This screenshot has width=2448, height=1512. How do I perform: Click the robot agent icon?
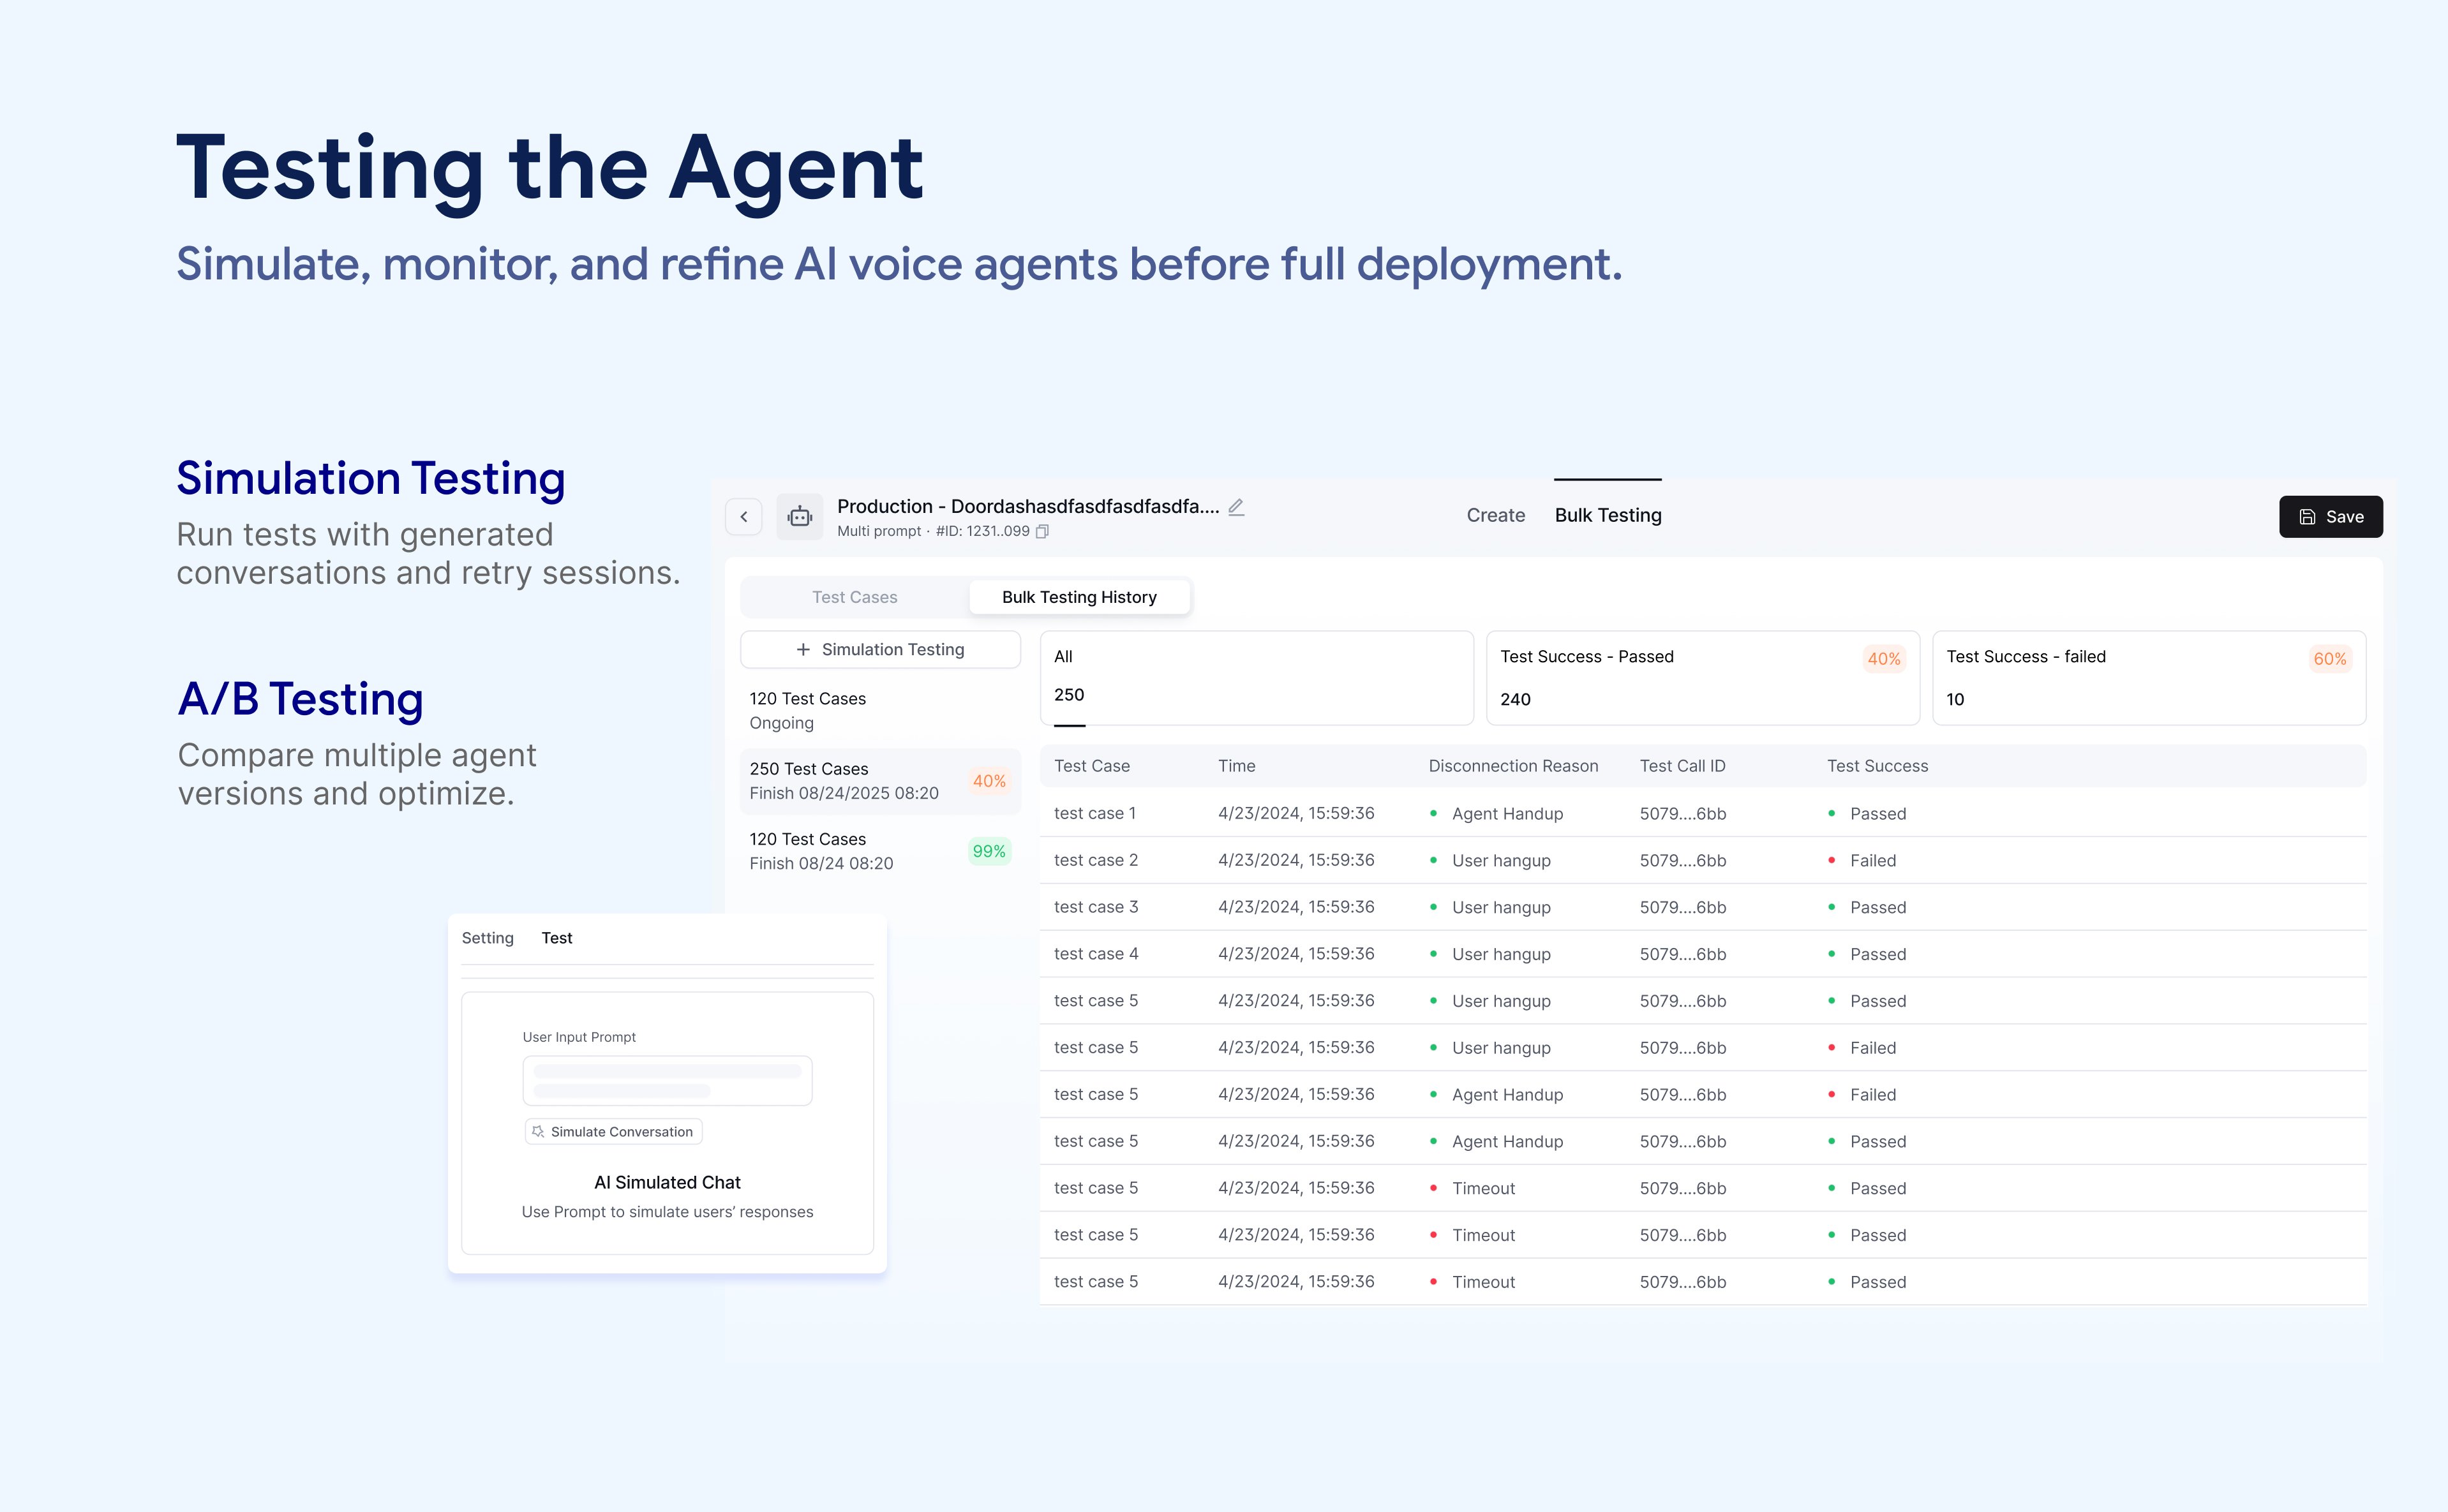coord(799,516)
